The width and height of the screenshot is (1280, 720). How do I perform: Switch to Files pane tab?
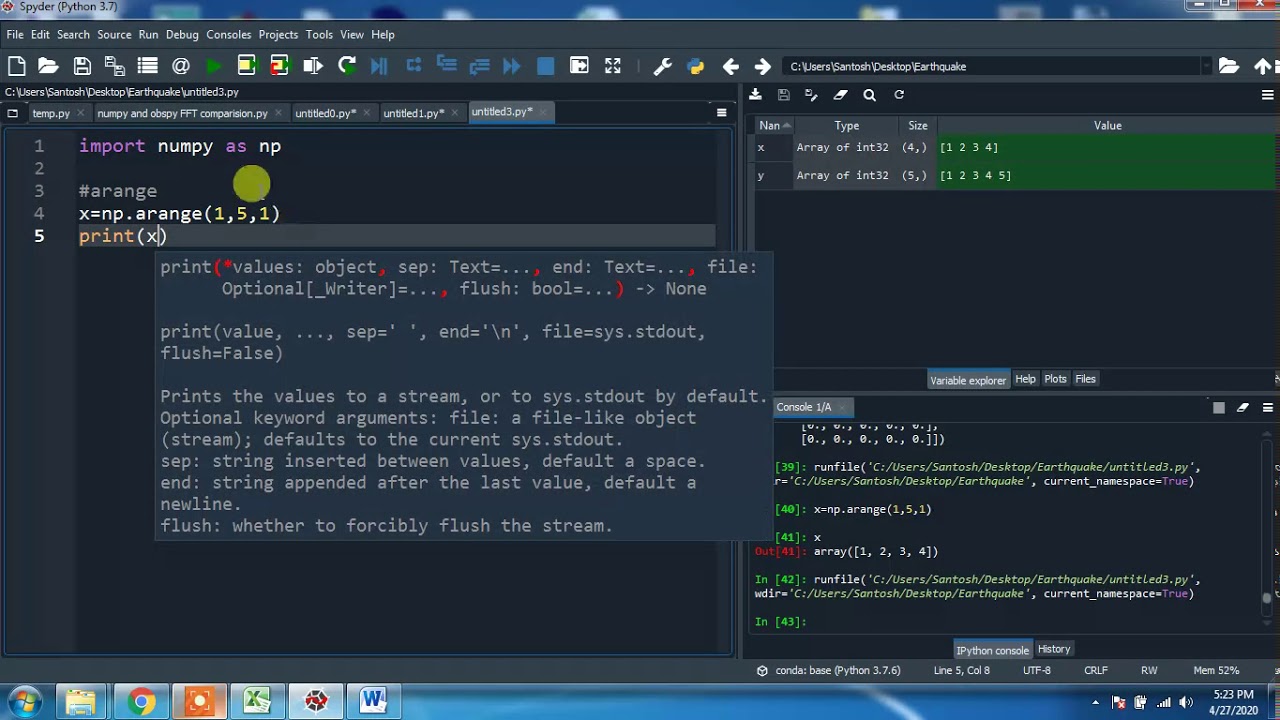(1085, 379)
